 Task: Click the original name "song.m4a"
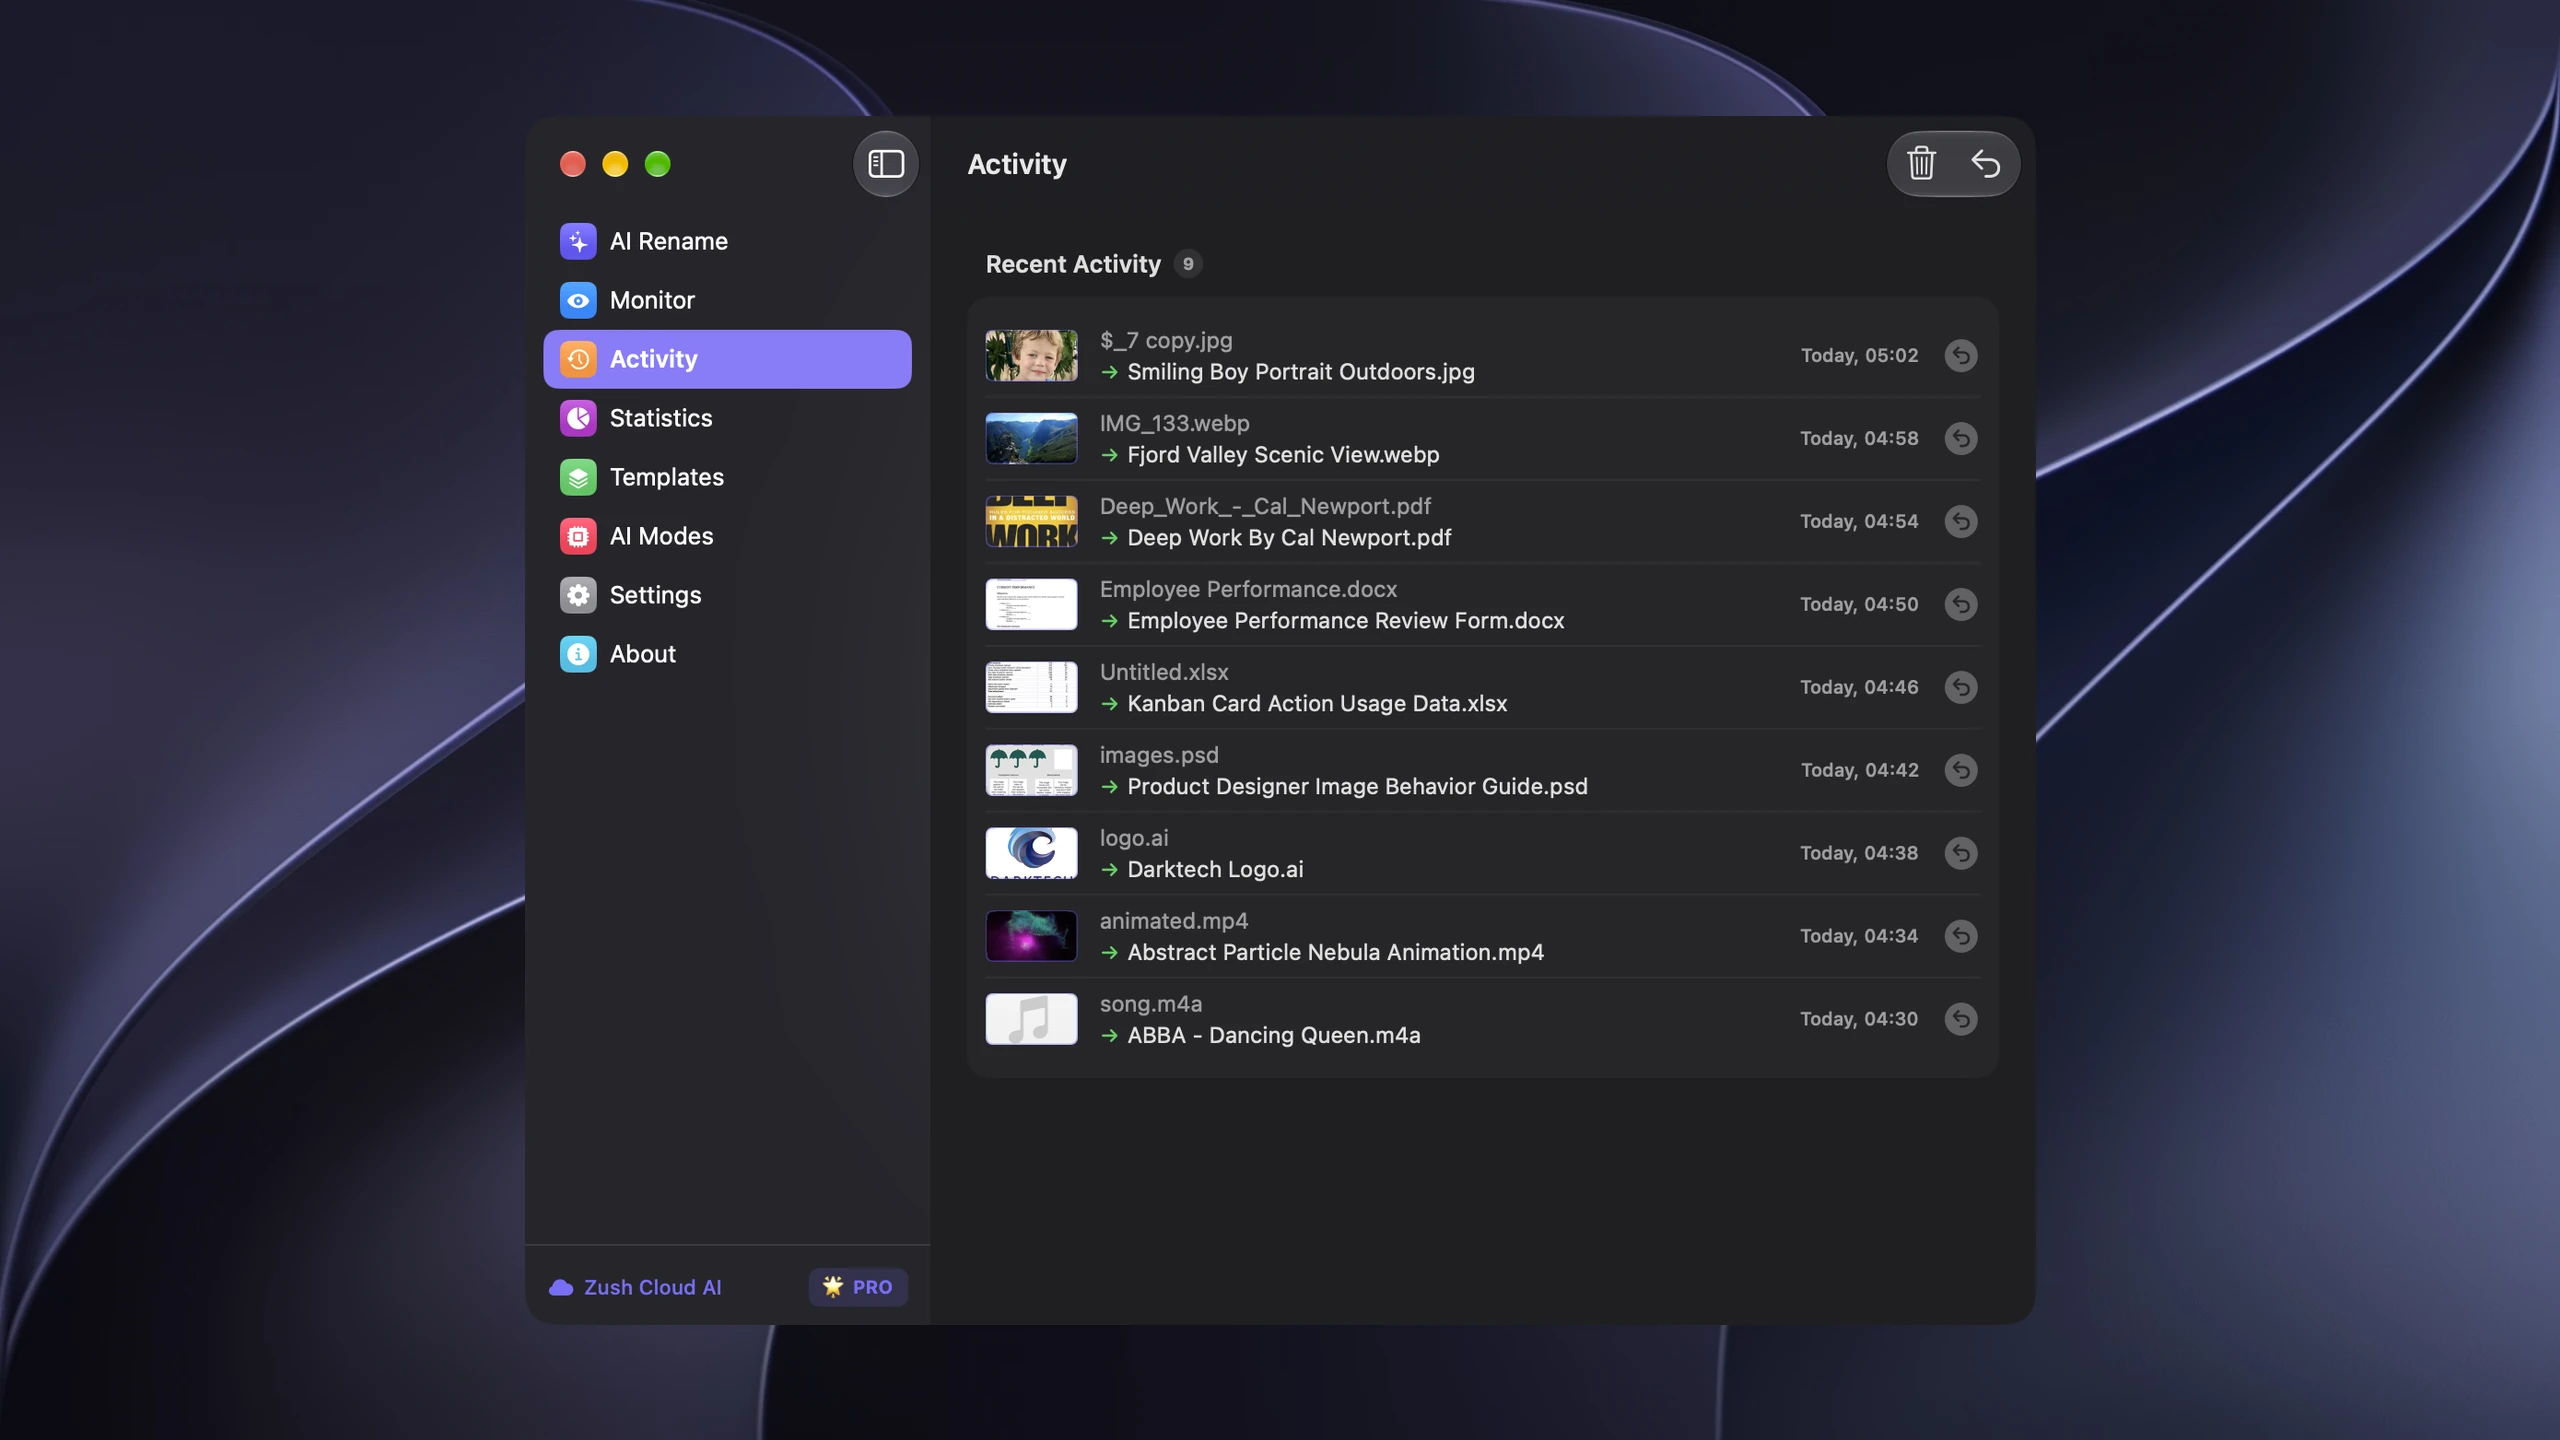pyautogui.click(x=1151, y=1005)
